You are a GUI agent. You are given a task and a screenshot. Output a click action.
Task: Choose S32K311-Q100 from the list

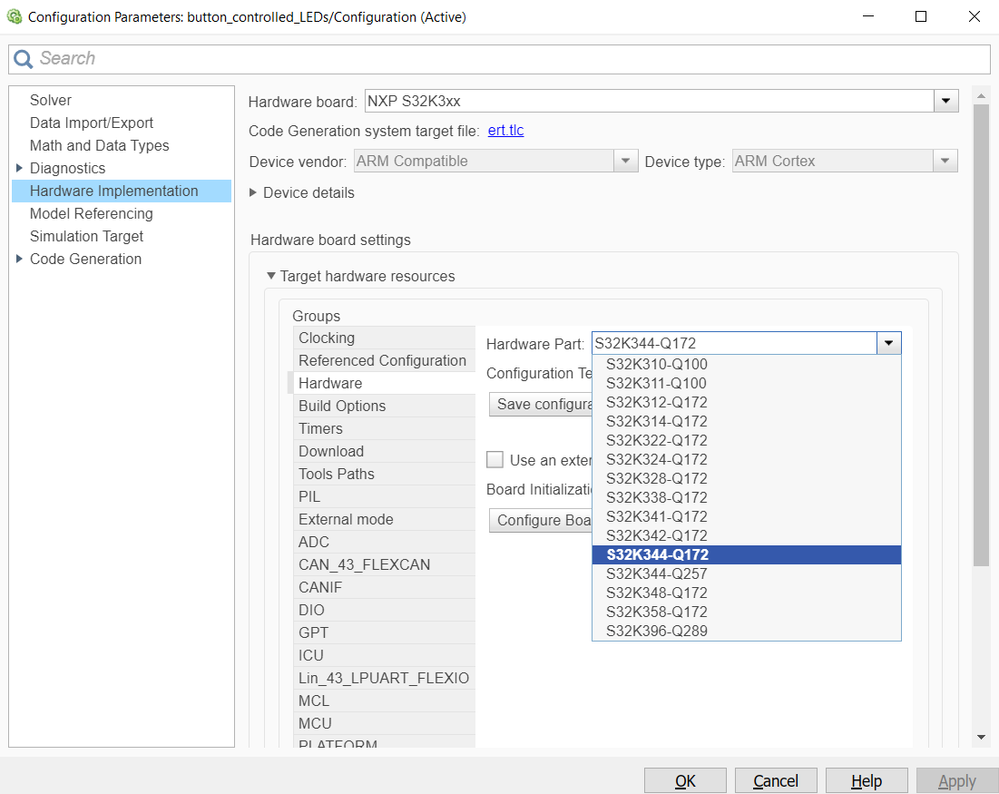click(747, 384)
